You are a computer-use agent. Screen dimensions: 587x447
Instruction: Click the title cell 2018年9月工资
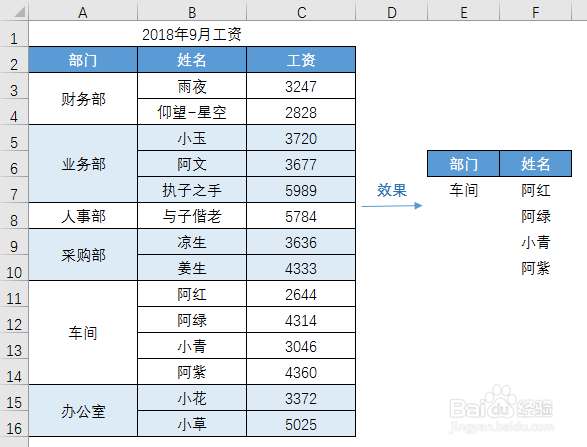(x=192, y=34)
